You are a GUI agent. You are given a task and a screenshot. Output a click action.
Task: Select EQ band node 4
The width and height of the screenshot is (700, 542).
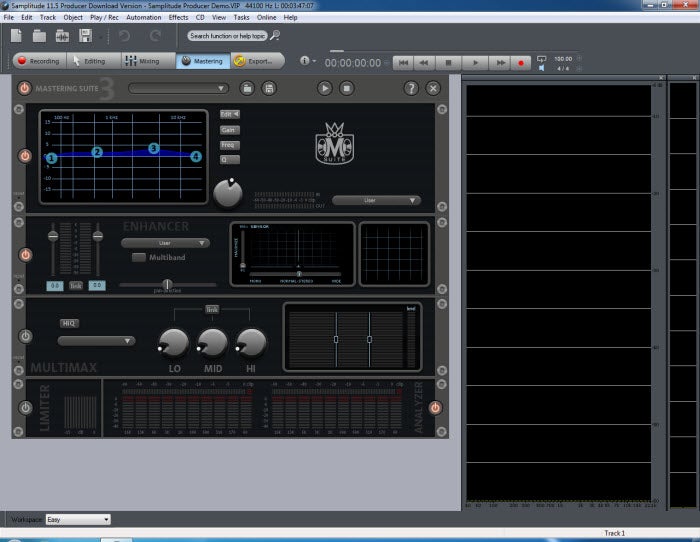(x=196, y=156)
